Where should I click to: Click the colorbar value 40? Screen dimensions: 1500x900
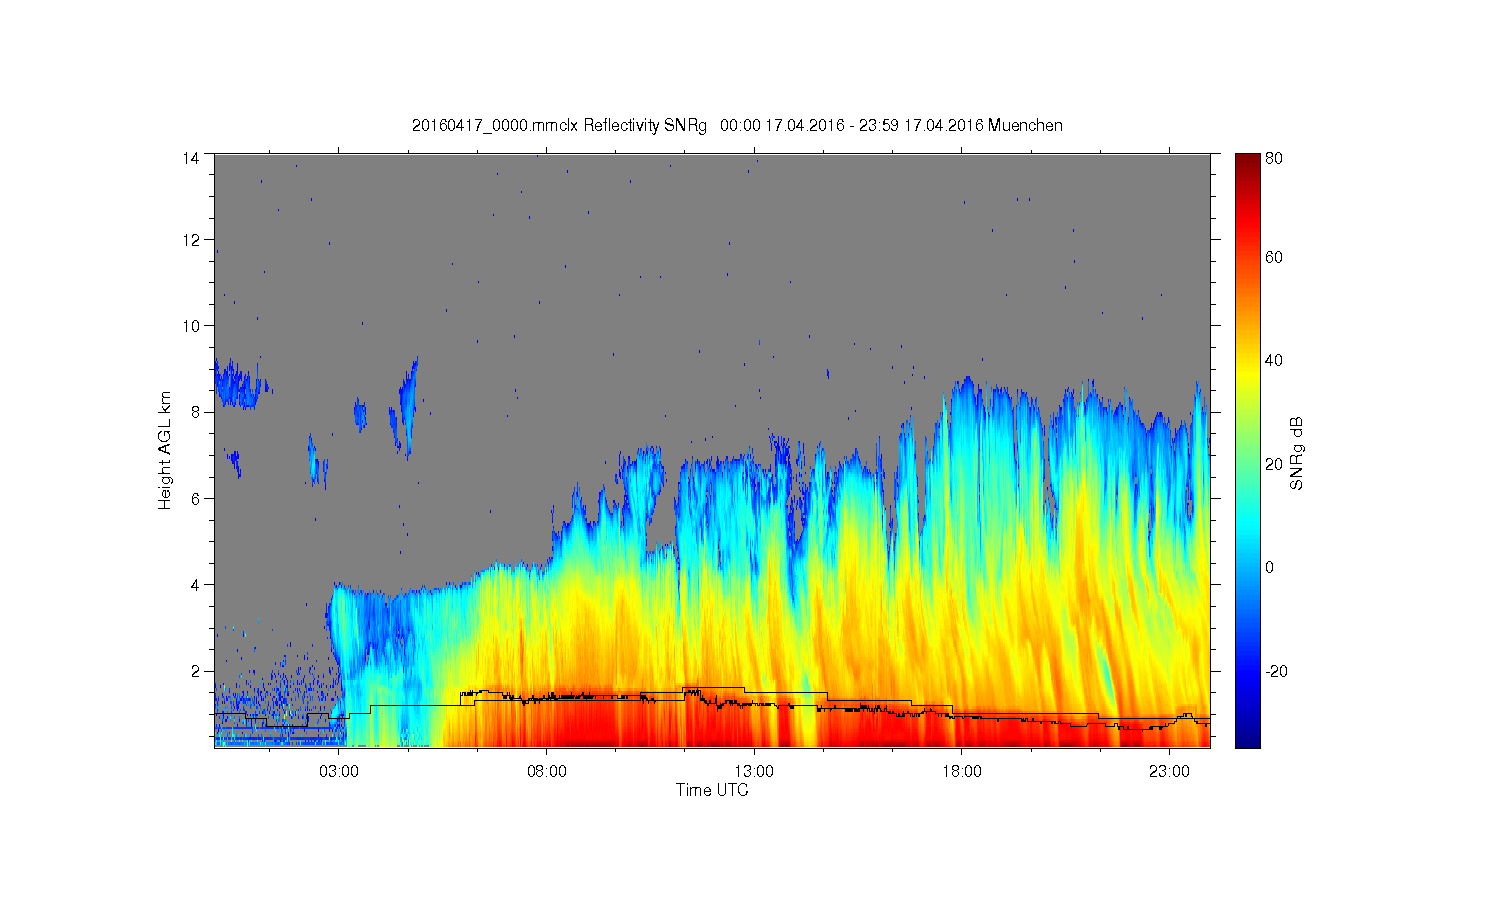[x=1274, y=361]
